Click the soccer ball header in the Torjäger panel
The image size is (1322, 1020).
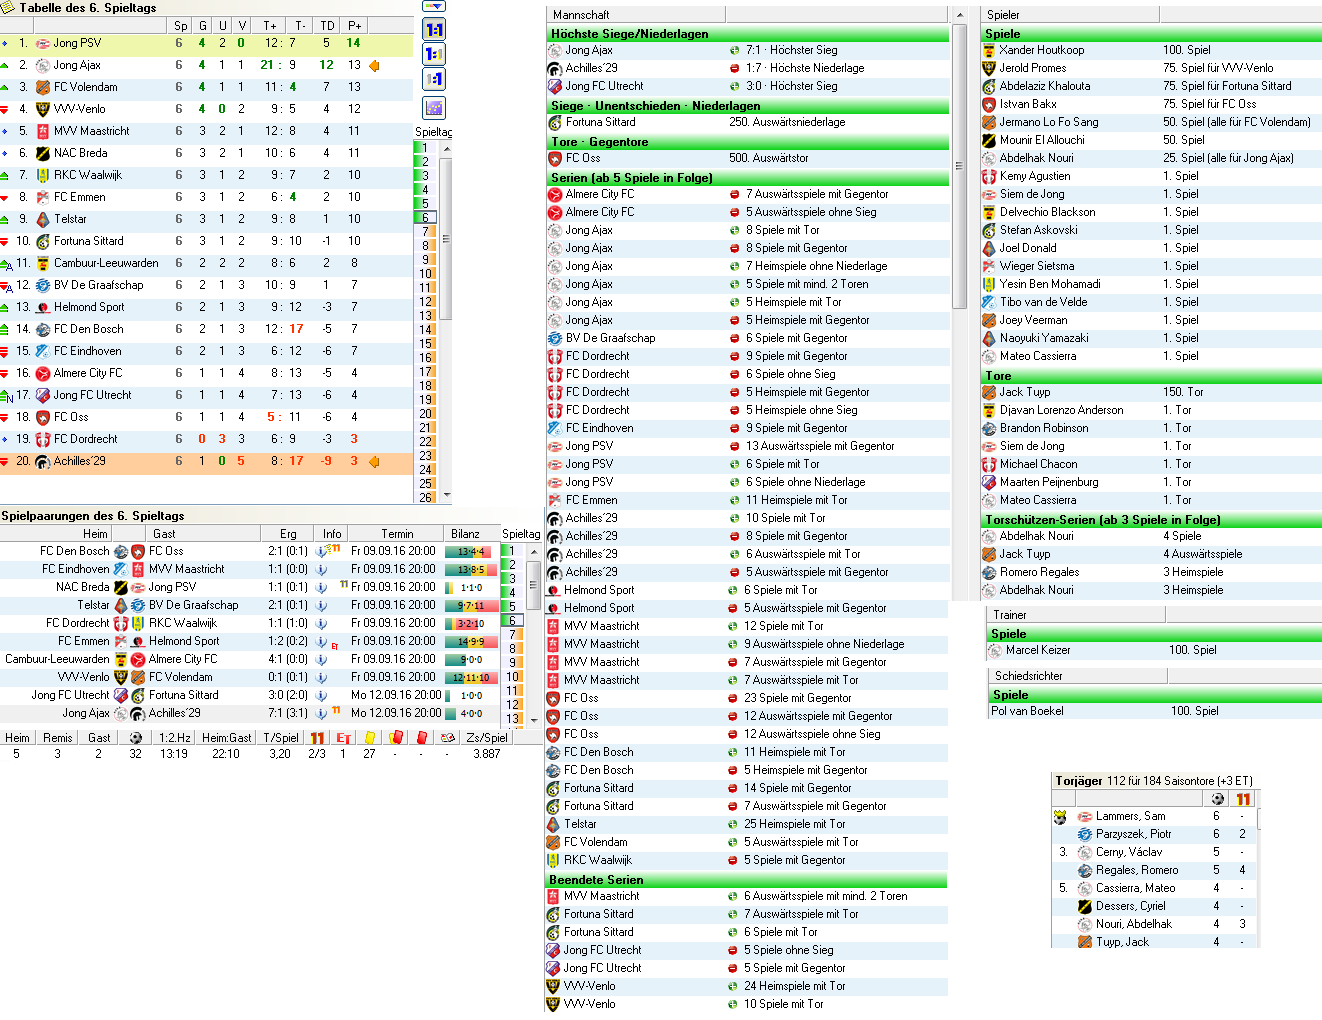coord(1217,799)
